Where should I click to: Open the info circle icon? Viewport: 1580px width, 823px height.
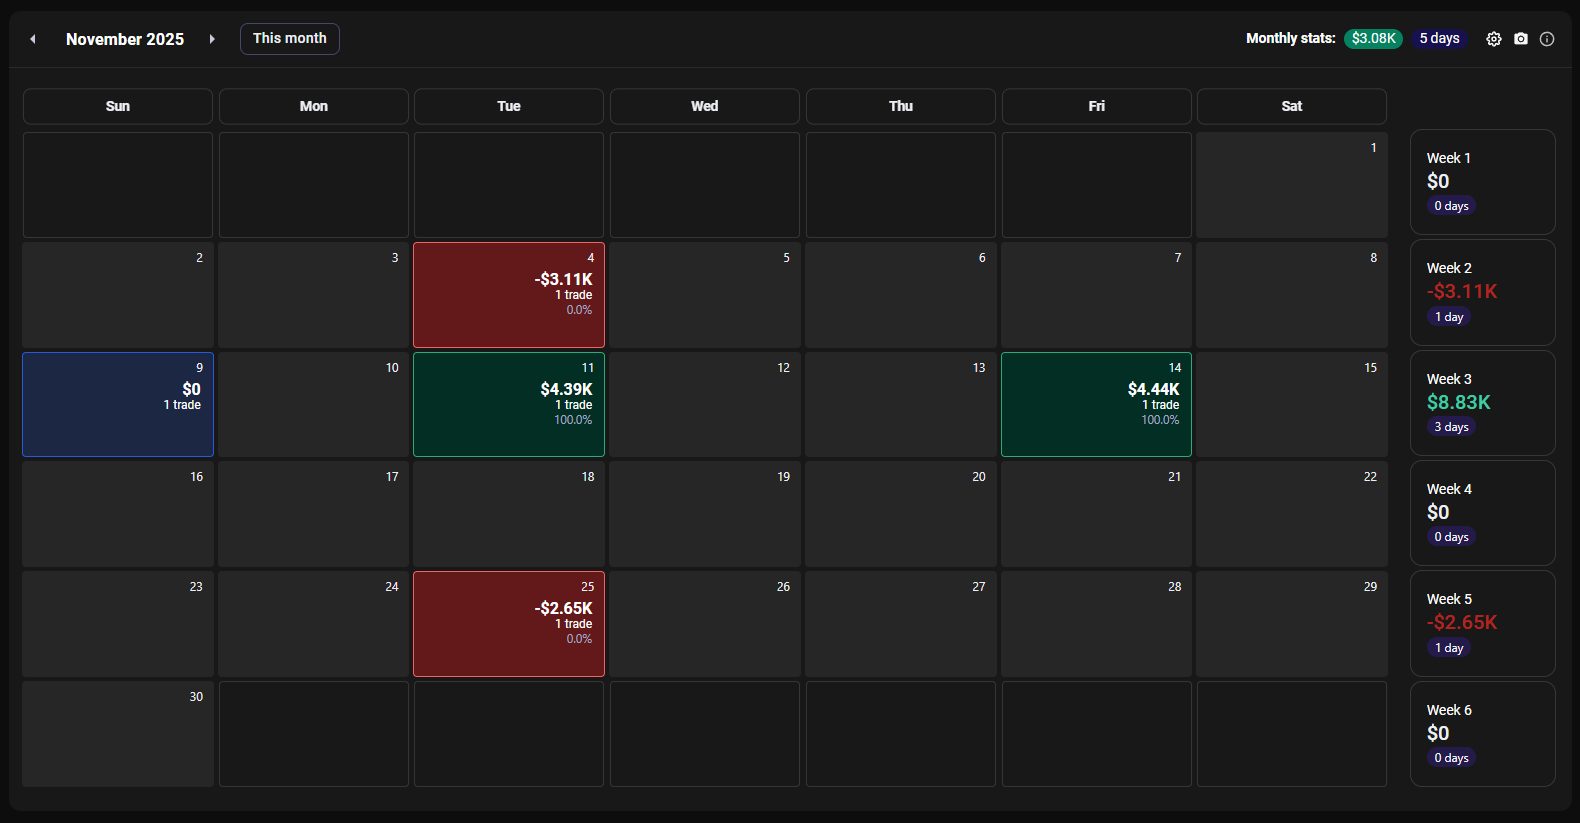pyautogui.click(x=1547, y=39)
